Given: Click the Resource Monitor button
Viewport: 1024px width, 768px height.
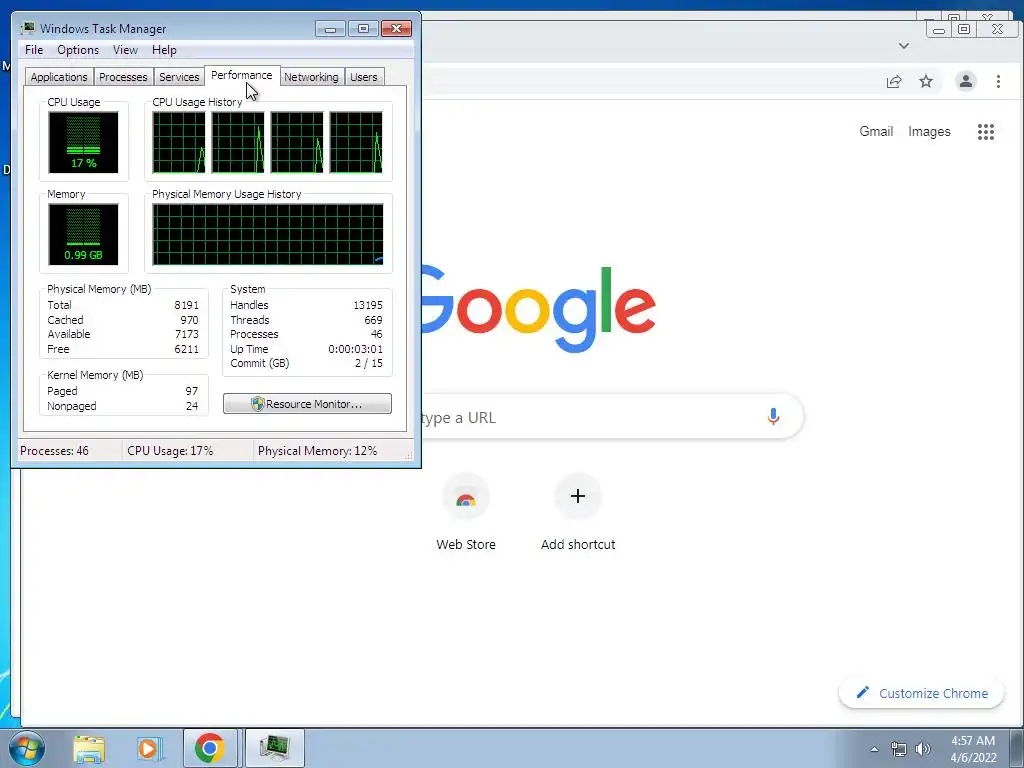Looking at the screenshot, I should coord(307,404).
